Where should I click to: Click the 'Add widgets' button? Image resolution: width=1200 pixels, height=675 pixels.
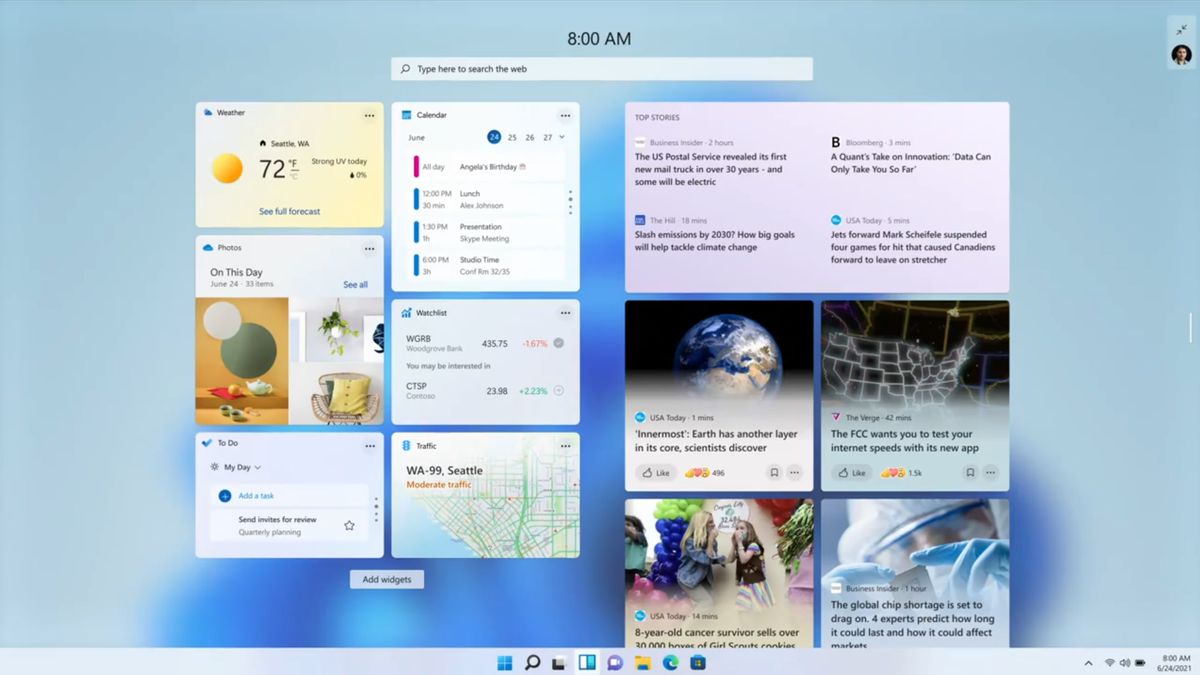386,579
